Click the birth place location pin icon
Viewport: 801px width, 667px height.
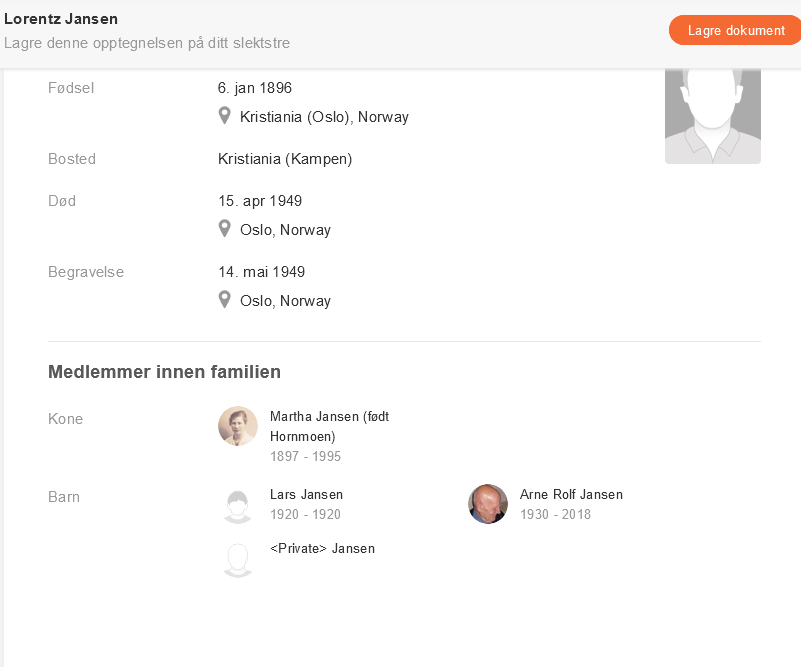(225, 116)
